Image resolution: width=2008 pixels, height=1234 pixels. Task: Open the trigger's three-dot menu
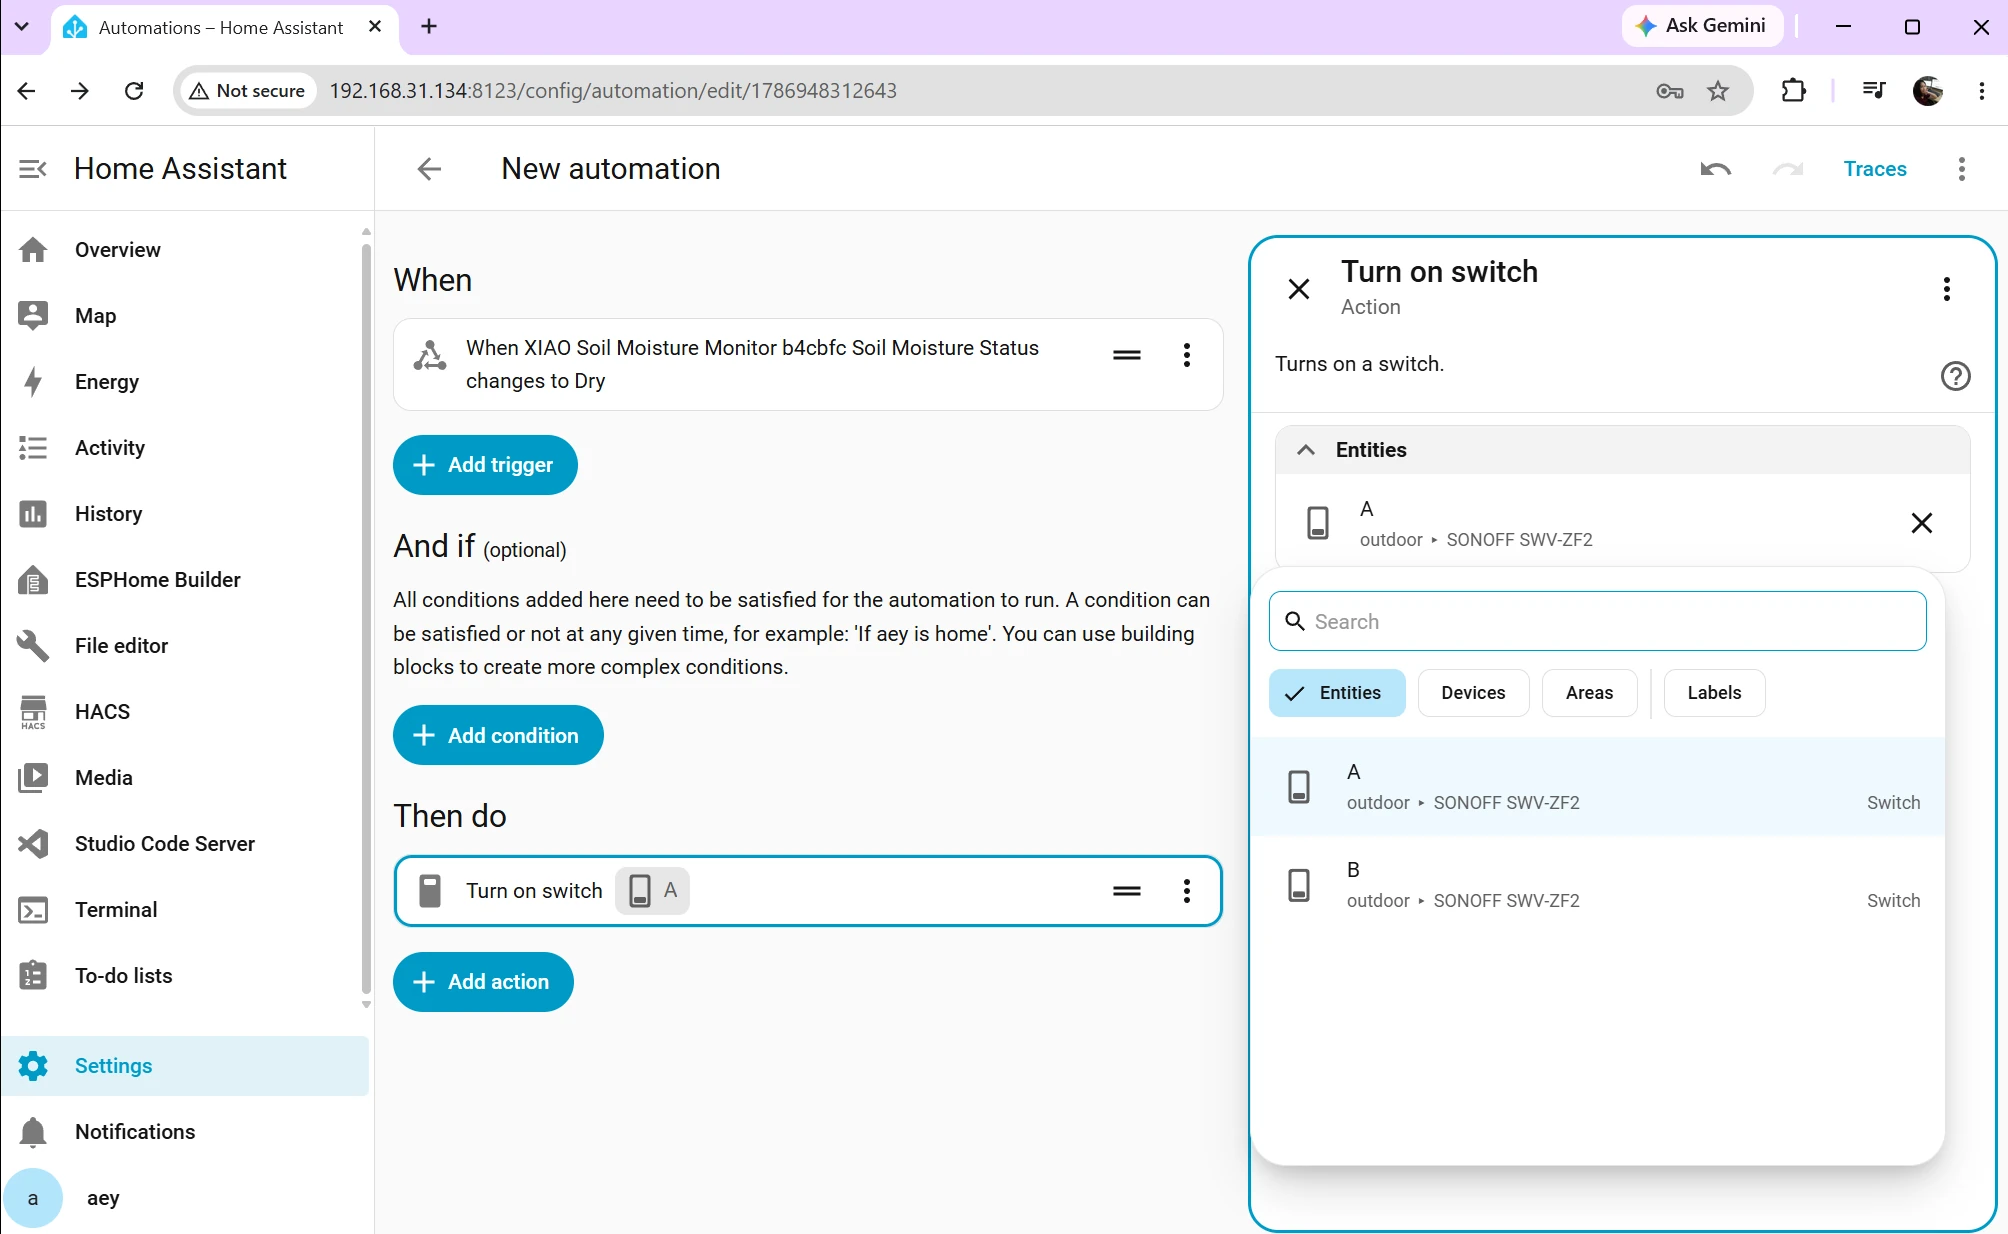(x=1187, y=355)
